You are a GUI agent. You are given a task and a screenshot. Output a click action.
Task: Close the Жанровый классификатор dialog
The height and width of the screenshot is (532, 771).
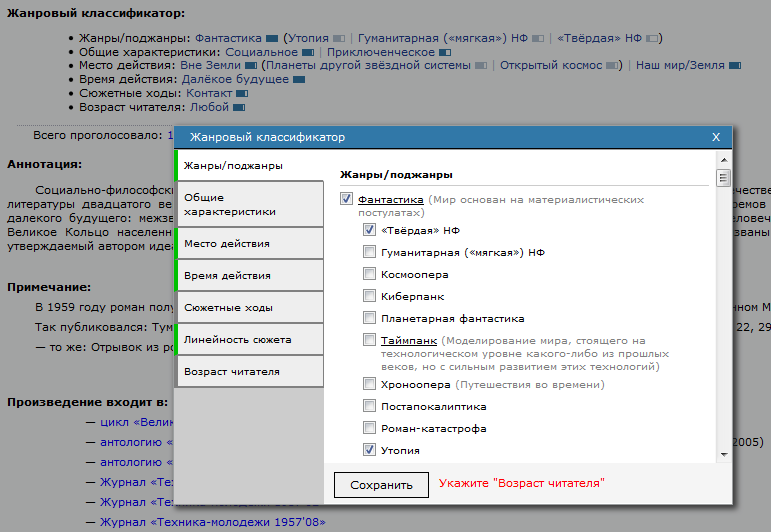click(716, 138)
